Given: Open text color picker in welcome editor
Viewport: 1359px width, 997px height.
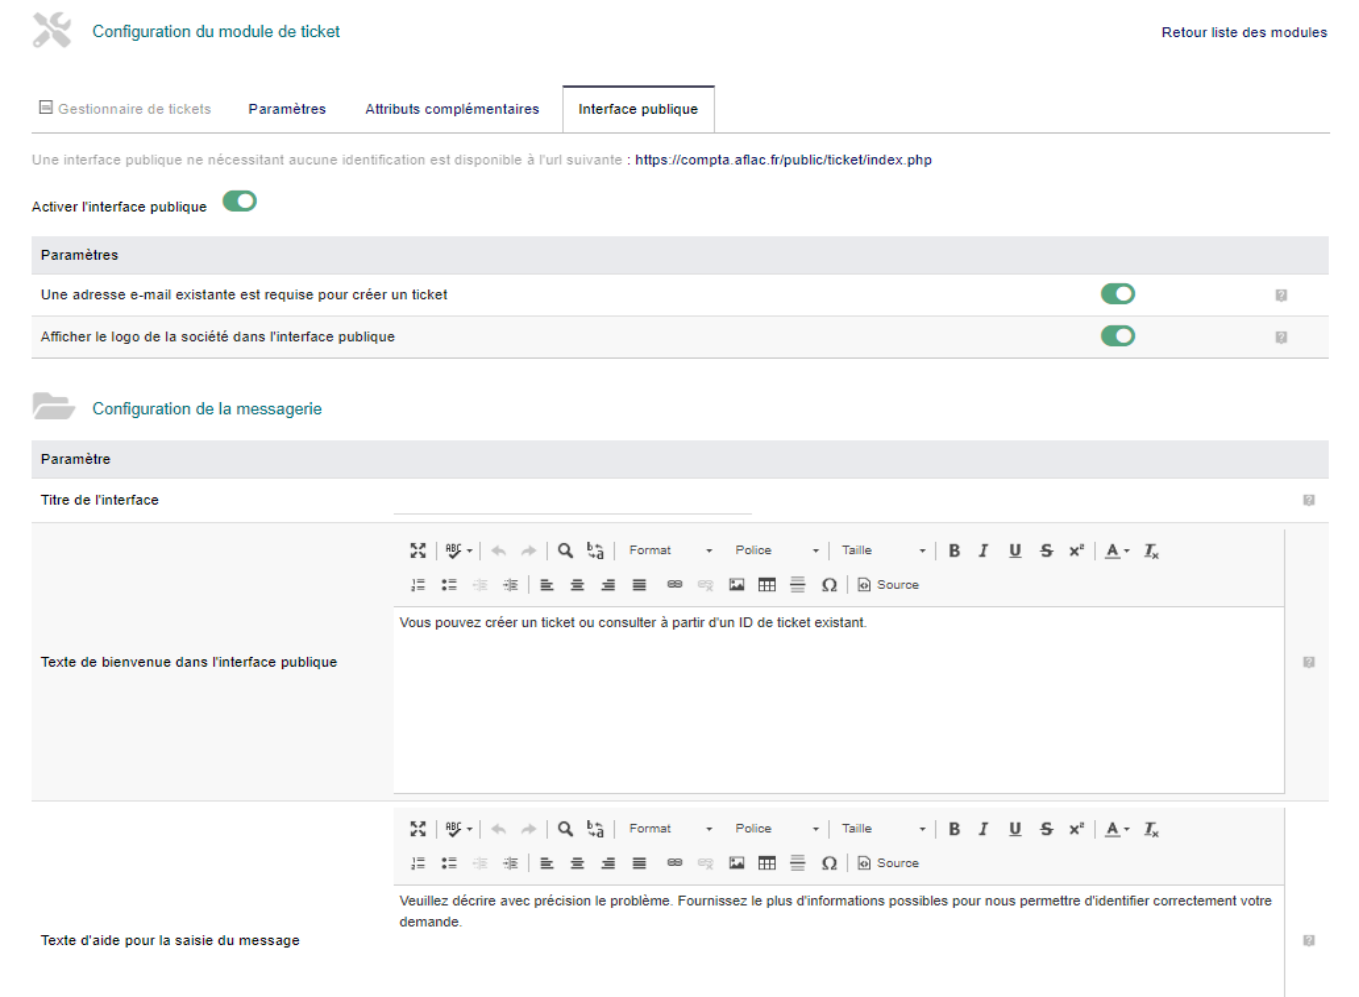Looking at the screenshot, I should [x=1117, y=551].
